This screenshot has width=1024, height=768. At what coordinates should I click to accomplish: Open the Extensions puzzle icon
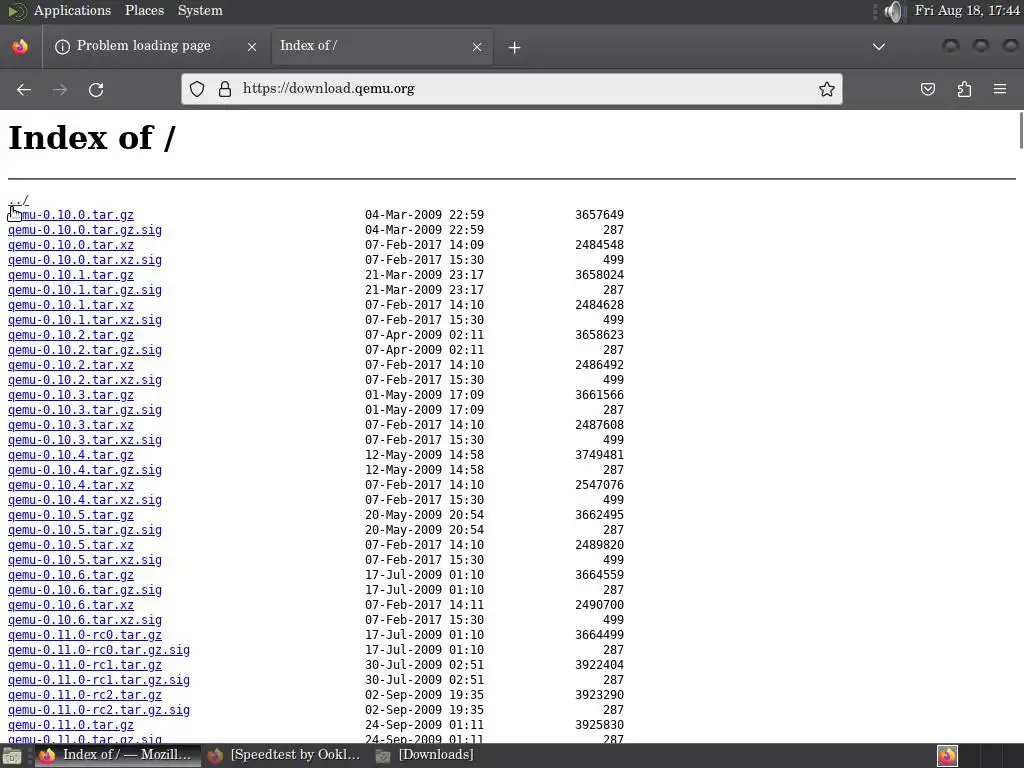[x=965, y=89]
